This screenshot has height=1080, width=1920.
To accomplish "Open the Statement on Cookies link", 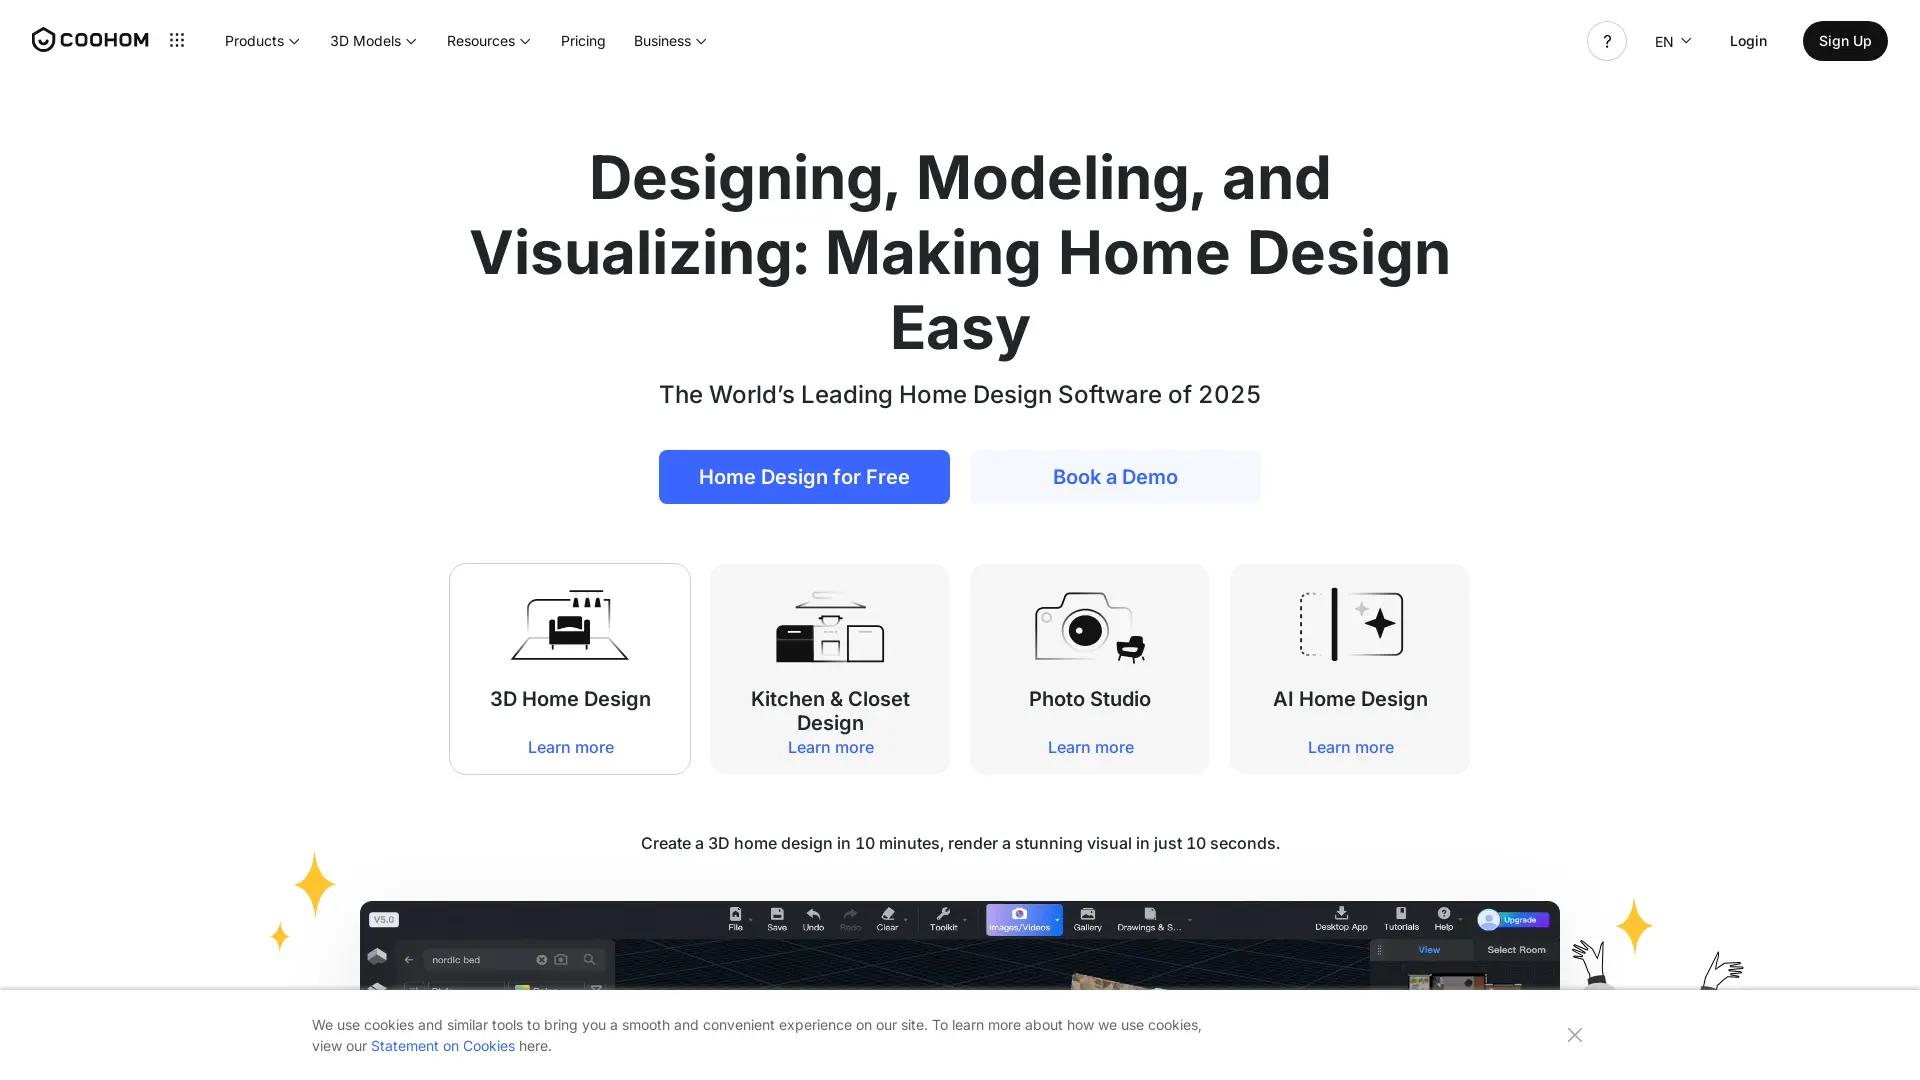I will pos(443,1046).
